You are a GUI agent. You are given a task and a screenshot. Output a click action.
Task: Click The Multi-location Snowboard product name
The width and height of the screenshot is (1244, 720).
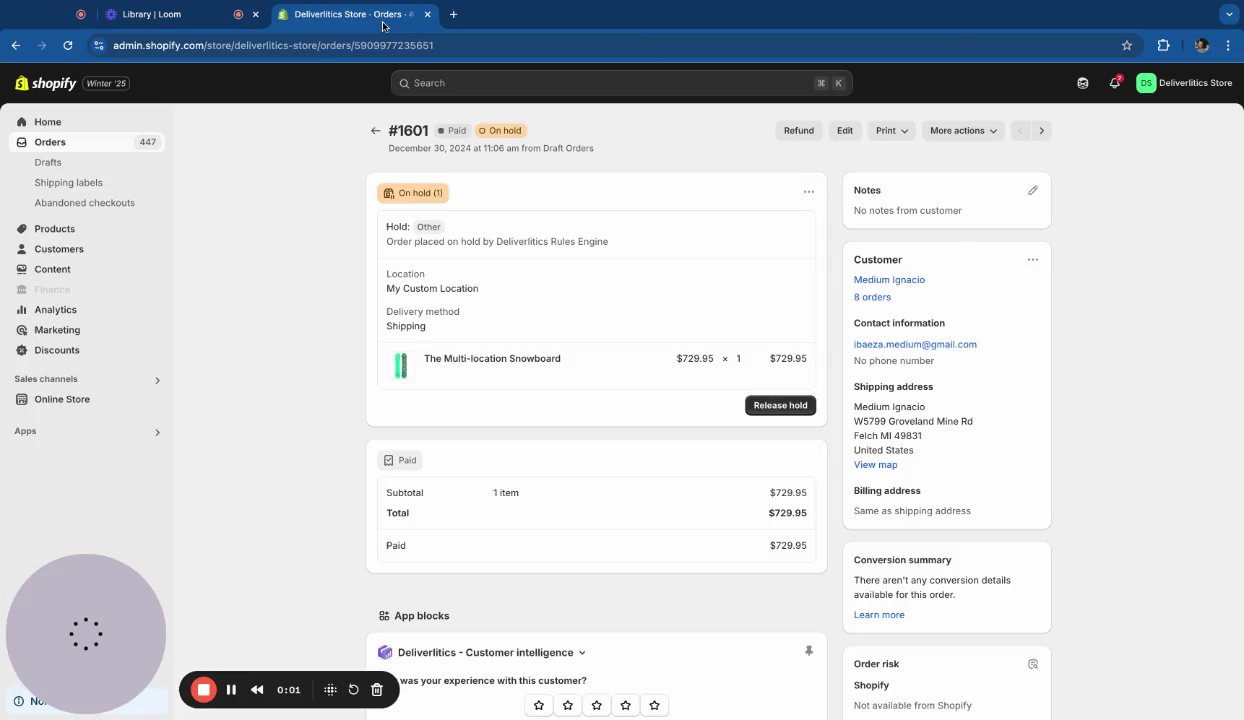coord(492,359)
